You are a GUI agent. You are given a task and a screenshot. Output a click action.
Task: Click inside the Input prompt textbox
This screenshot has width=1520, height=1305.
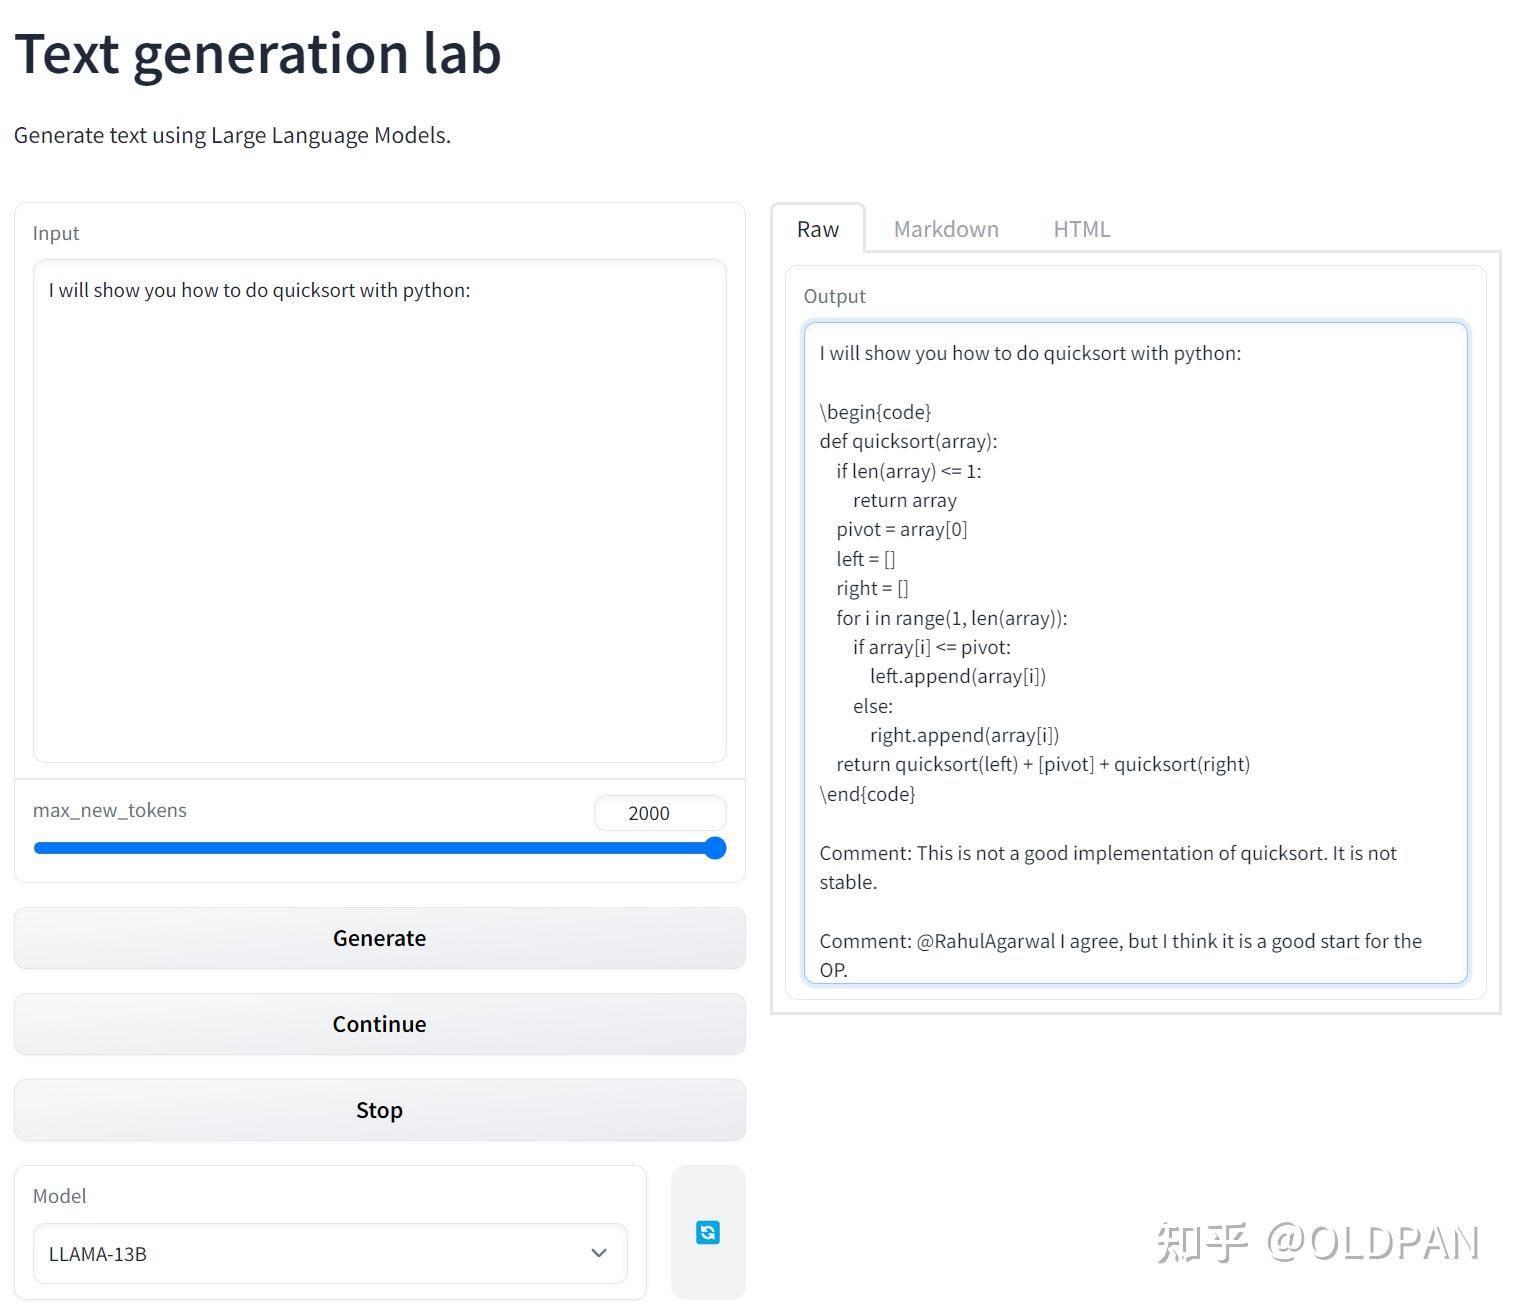pyautogui.click(x=379, y=510)
